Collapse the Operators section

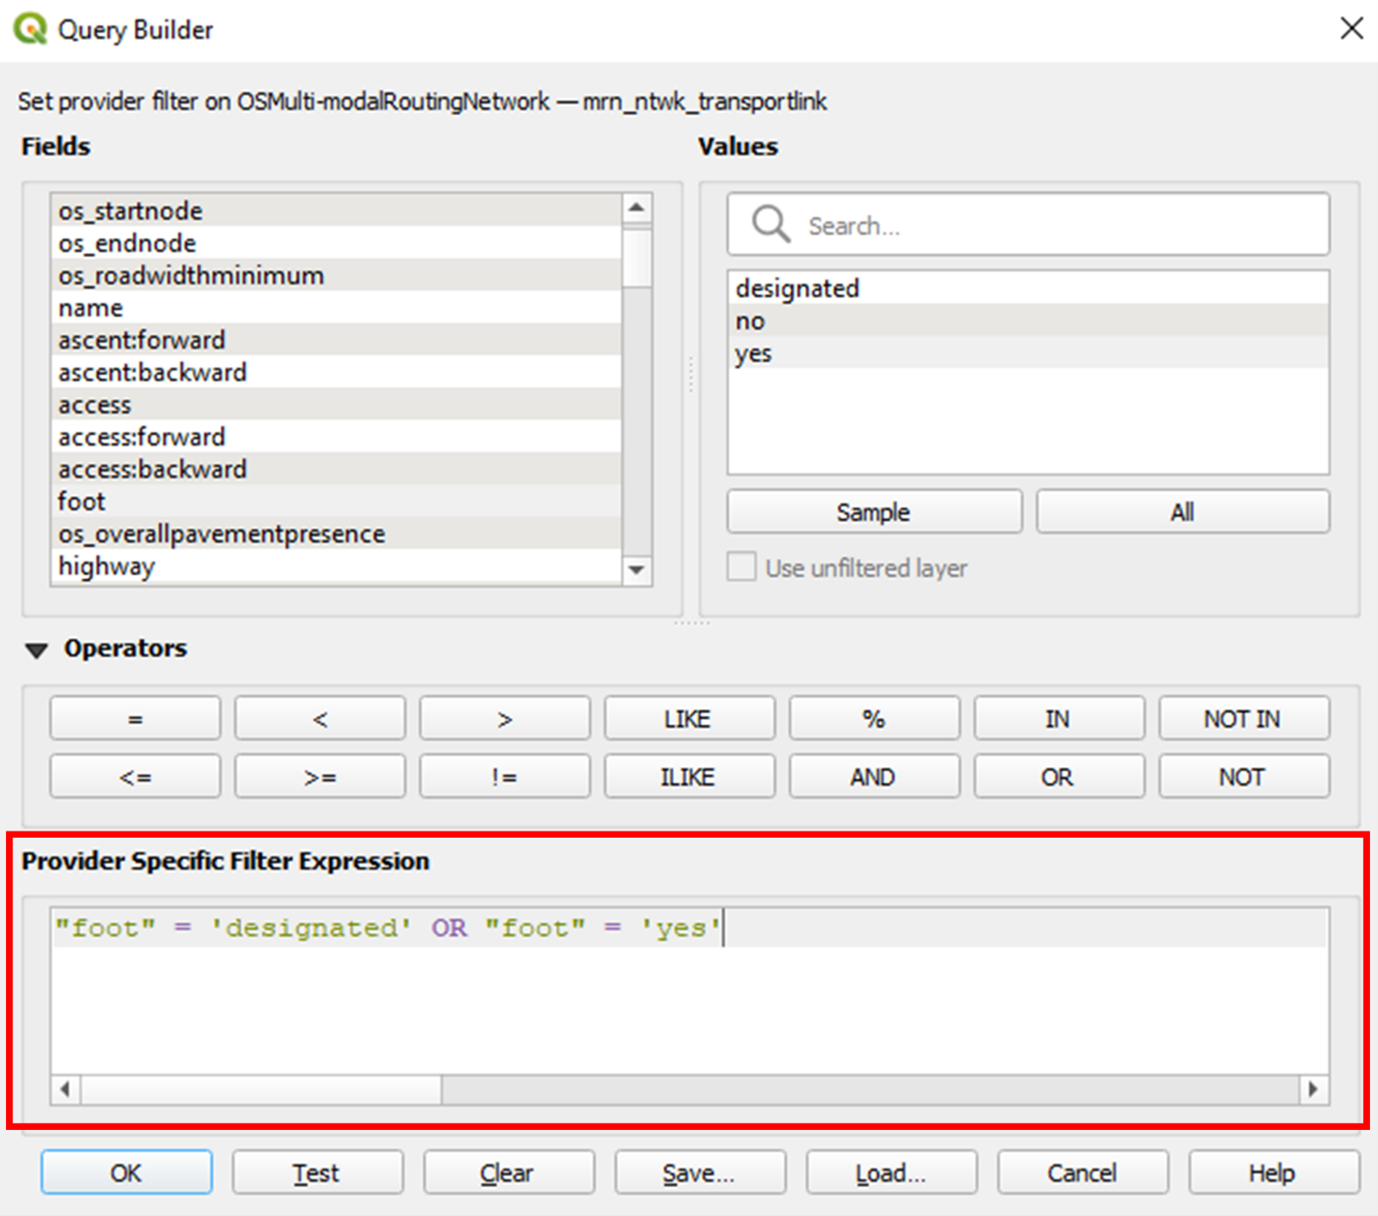(37, 650)
